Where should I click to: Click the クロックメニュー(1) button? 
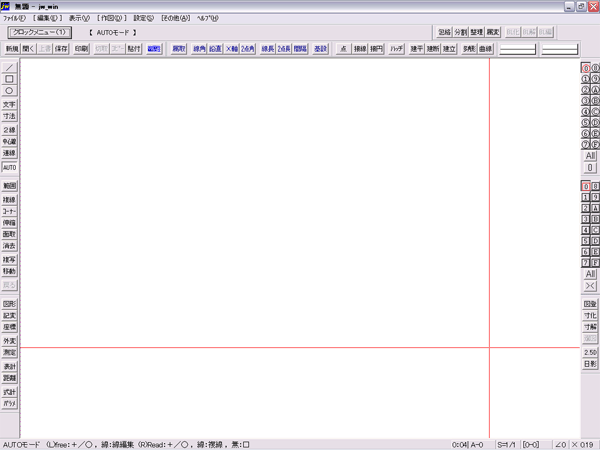click(x=39, y=32)
